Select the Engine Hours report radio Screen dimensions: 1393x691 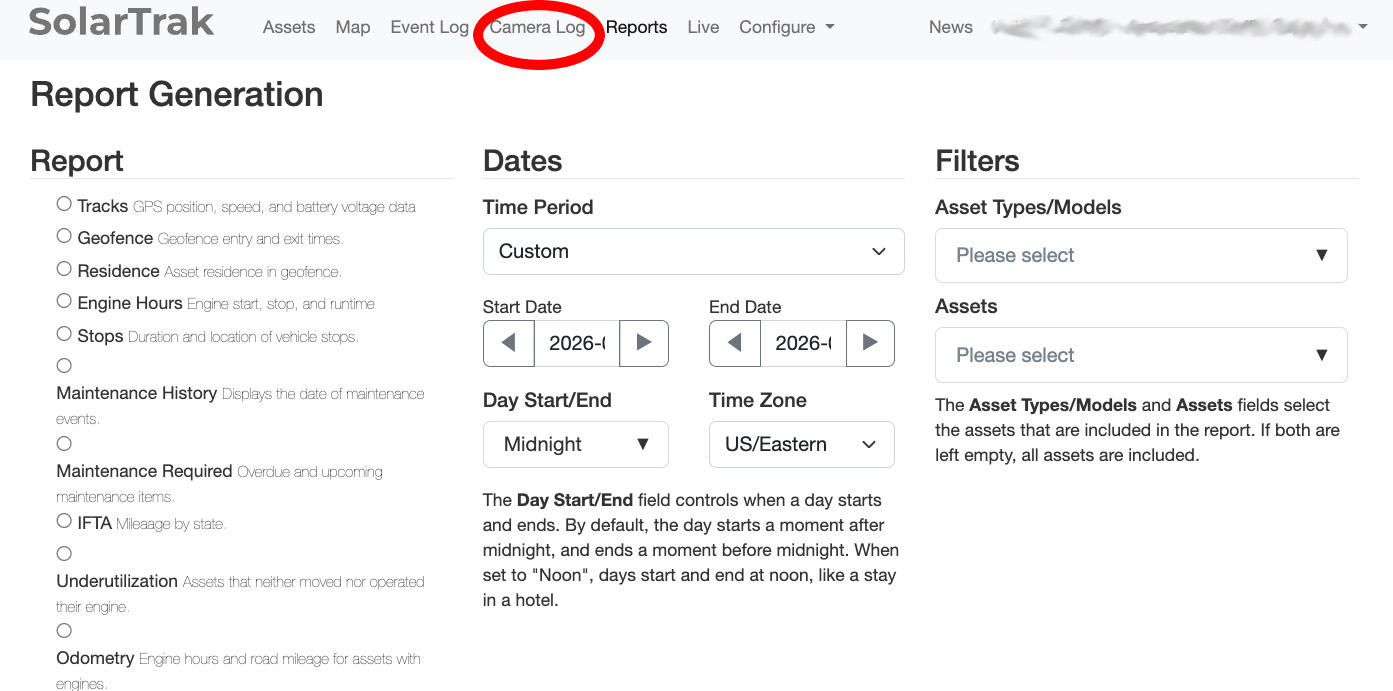(64, 301)
